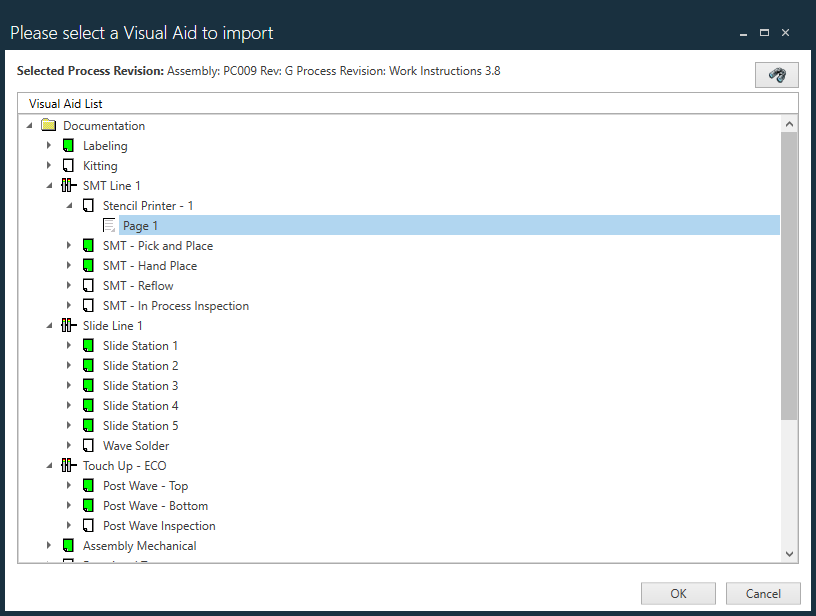Viewport: 816px width, 616px height.
Task: Click the Cancel button
Action: point(763,593)
